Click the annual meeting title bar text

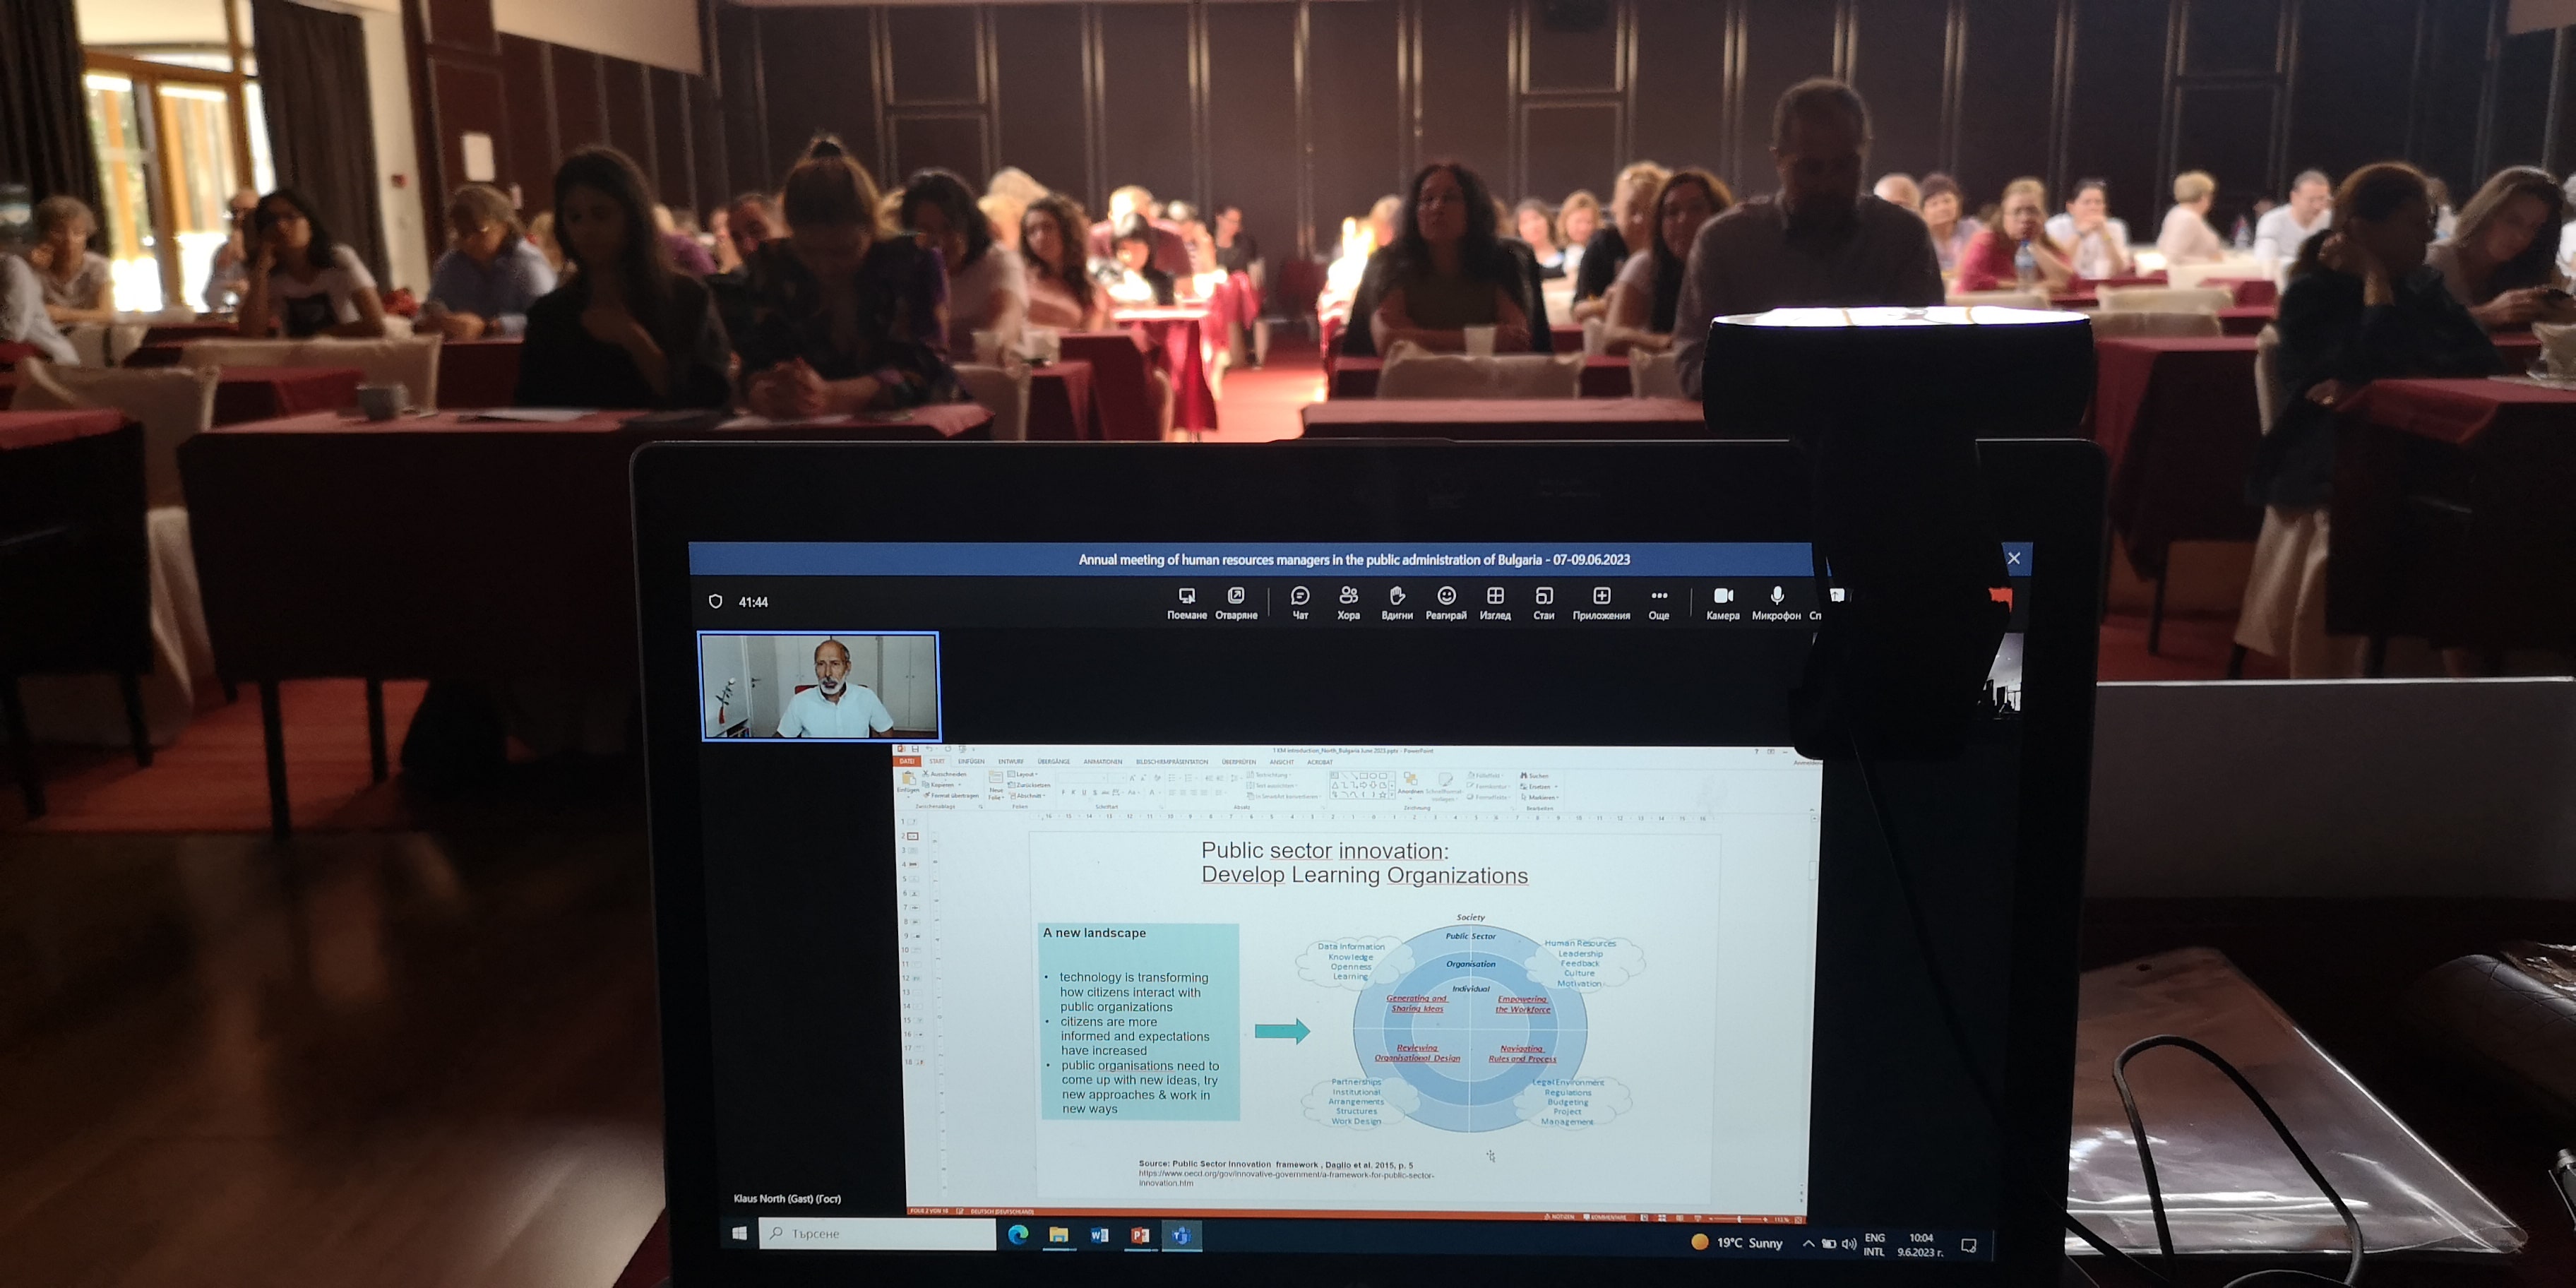point(1354,559)
